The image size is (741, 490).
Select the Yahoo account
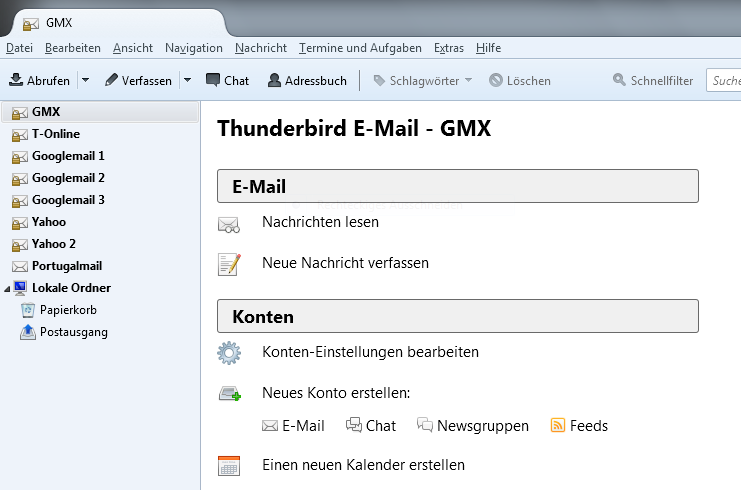pos(100,222)
